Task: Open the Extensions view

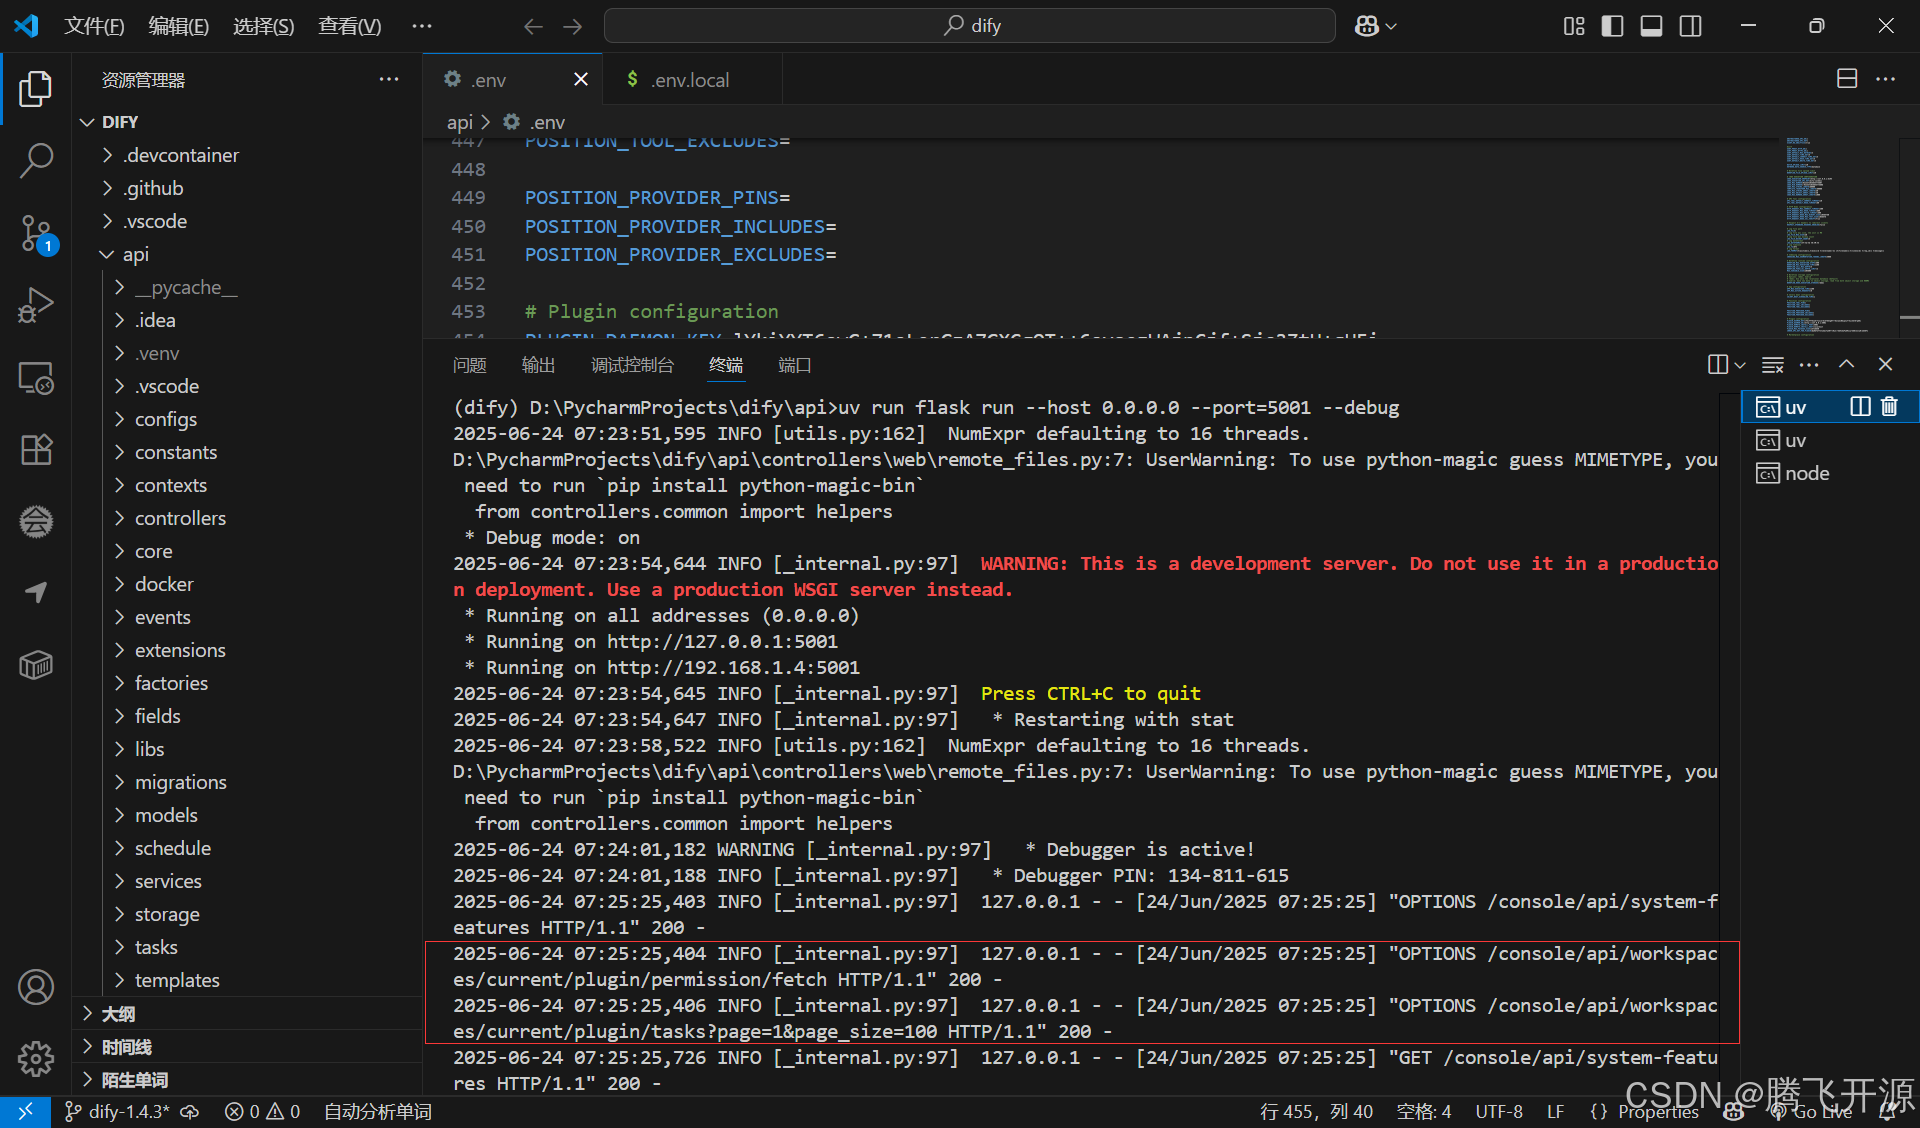Action: pyautogui.click(x=36, y=449)
